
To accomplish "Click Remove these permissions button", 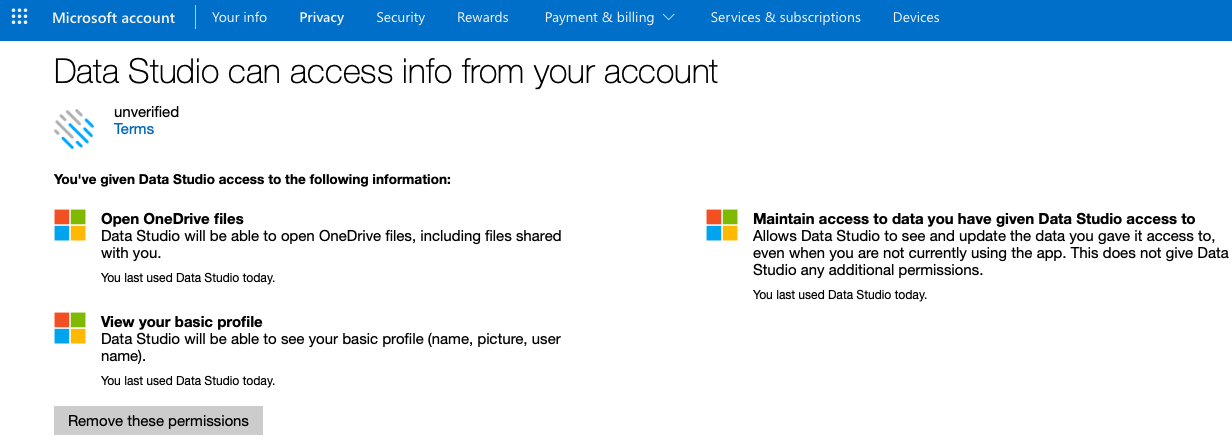I will (x=158, y=421).
